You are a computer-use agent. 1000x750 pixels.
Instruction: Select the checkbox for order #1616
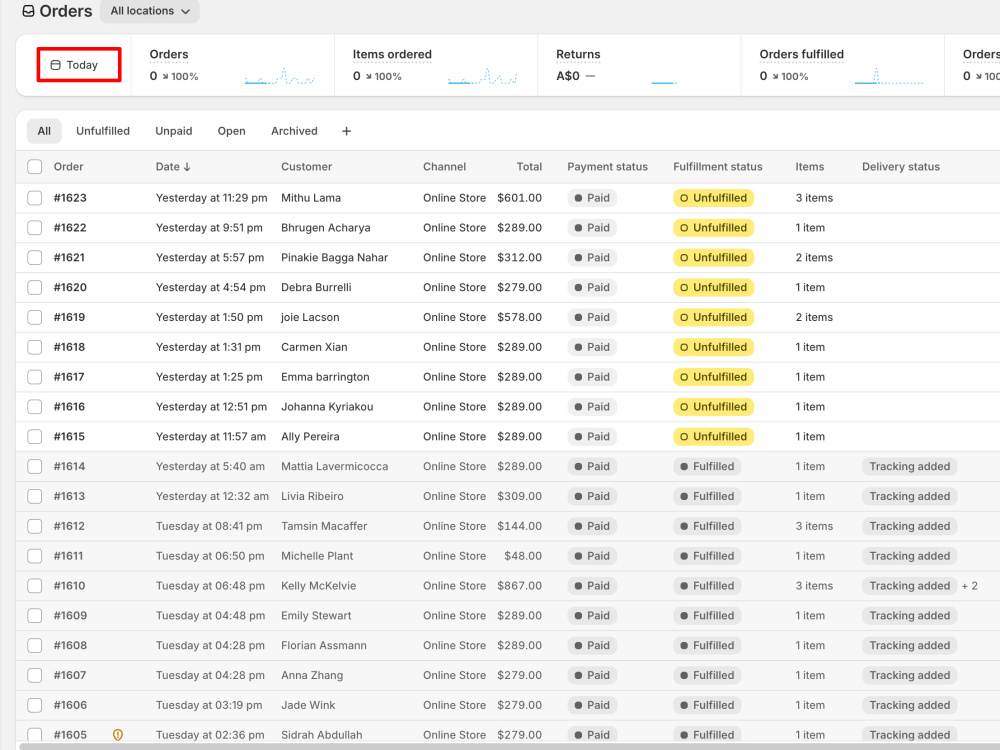pos(35,407)
